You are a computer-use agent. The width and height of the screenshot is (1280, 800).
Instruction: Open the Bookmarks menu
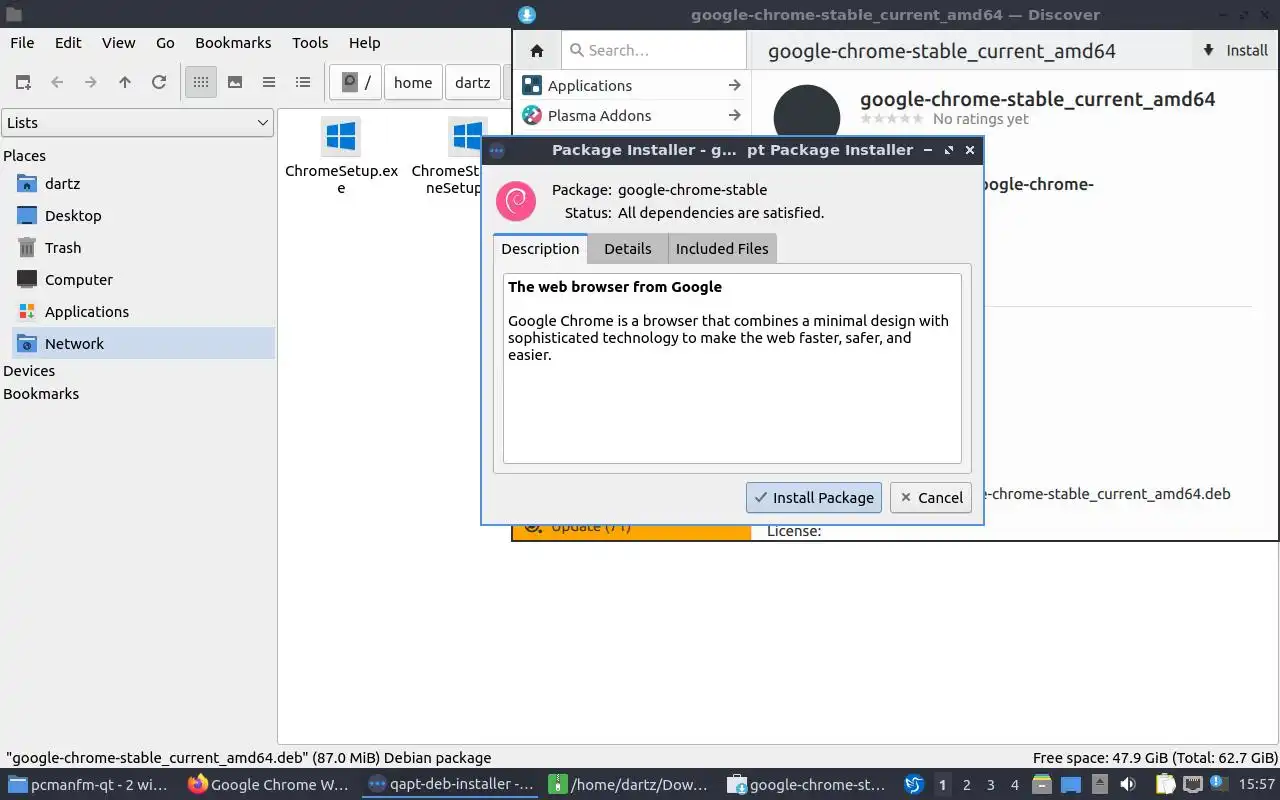click(x=233, y=42)
